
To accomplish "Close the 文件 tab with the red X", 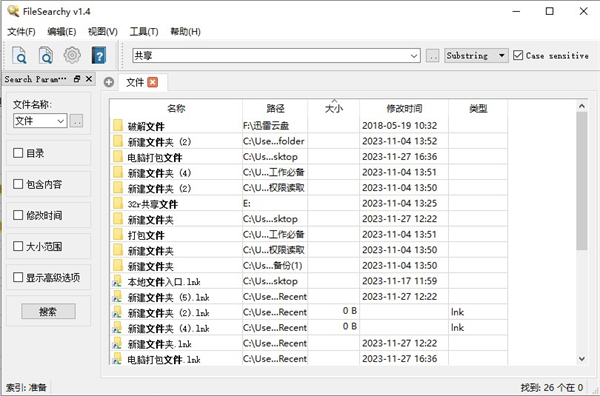I will [153, 82].
